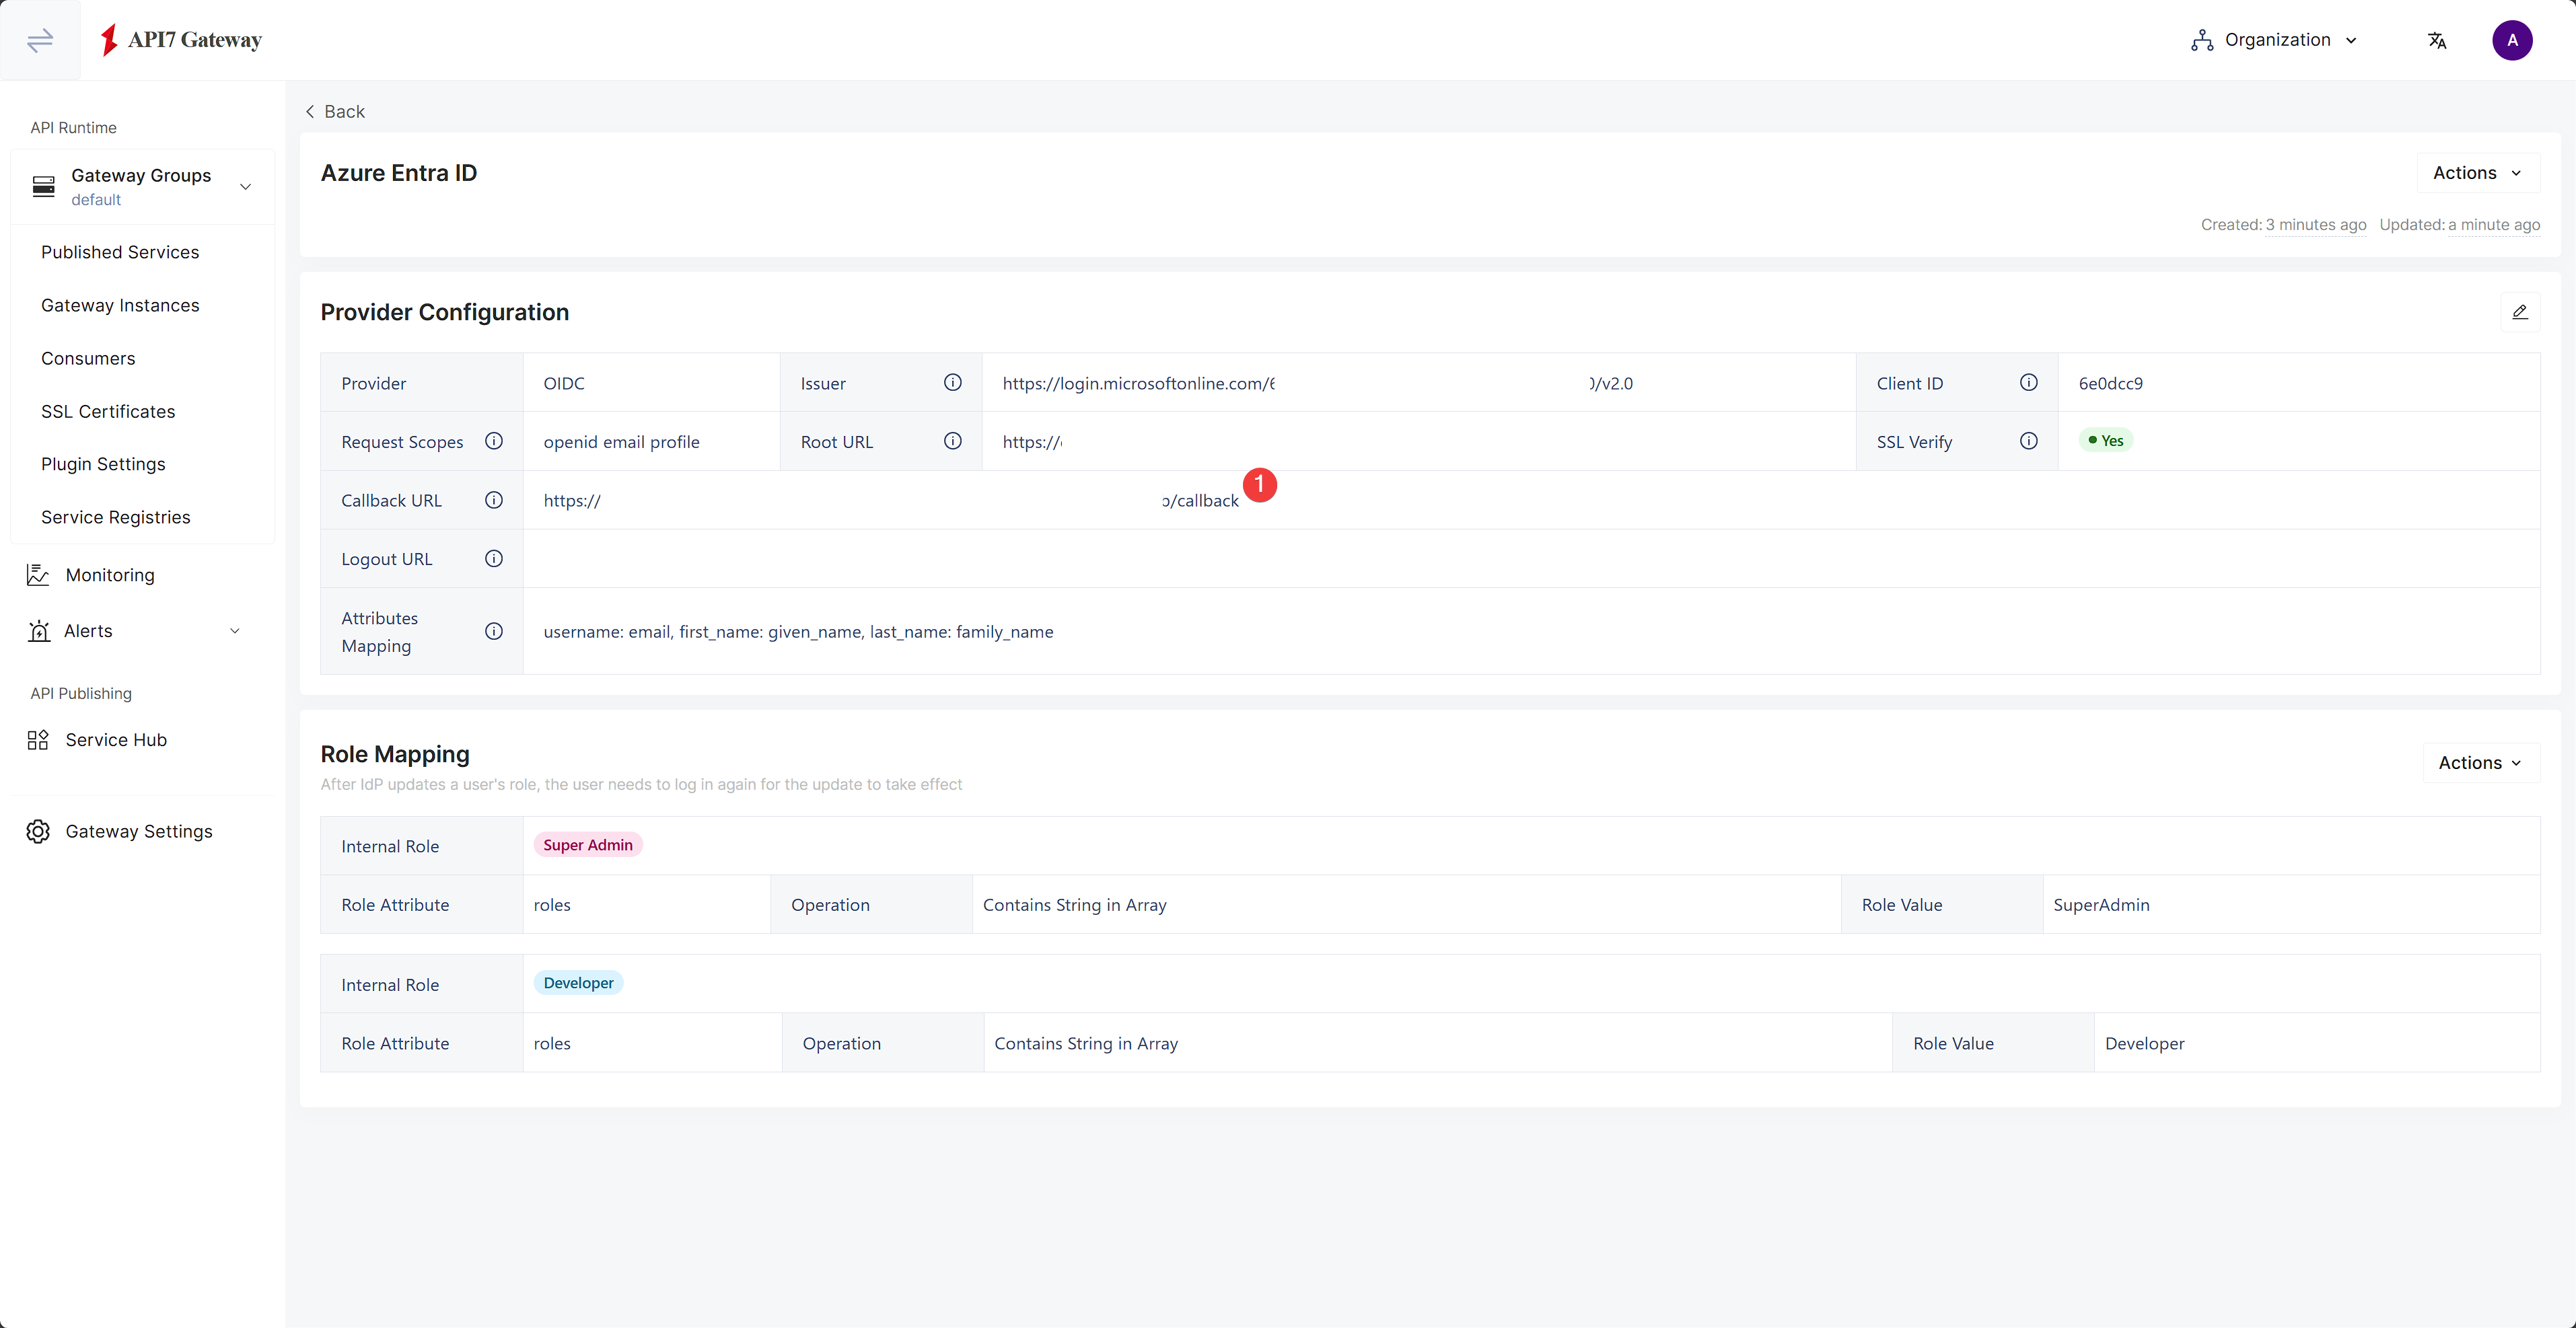Show info for the Callback URL
Screen dimensions: 2576x1328
(493, 500)
